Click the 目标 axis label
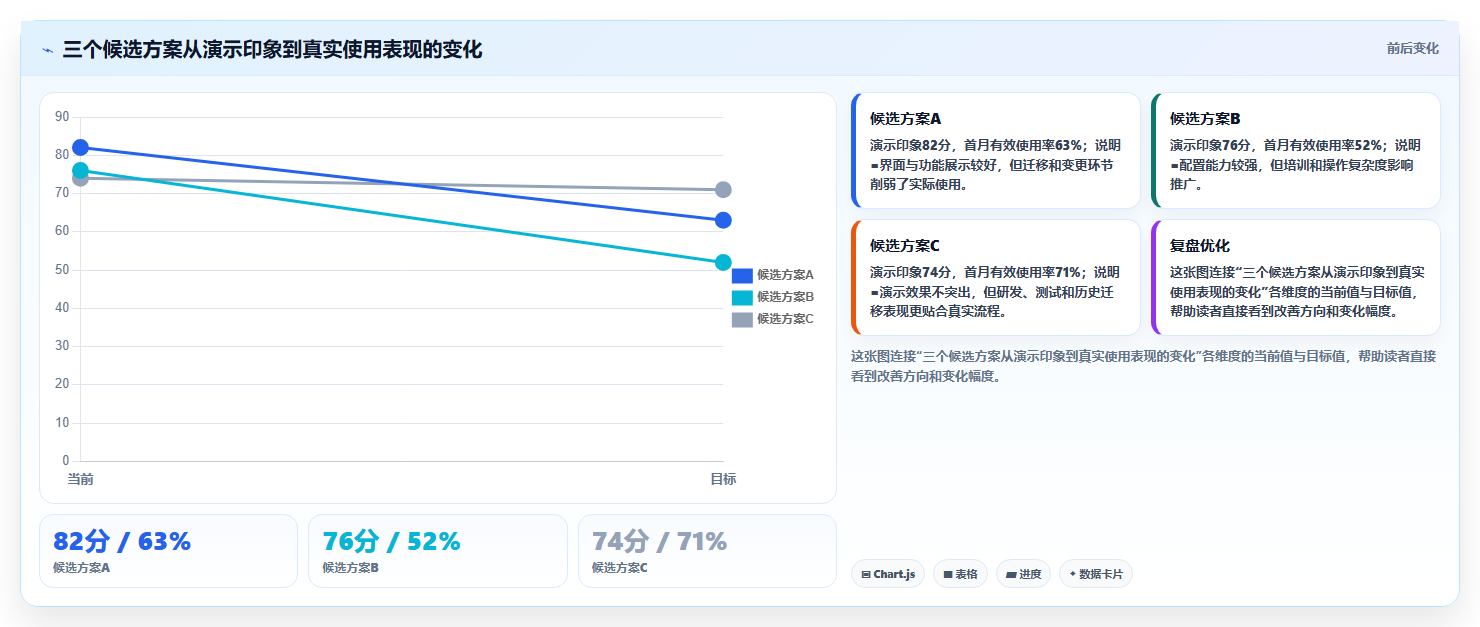Screen dimensions: 1480x627 [x=723, y=479]
